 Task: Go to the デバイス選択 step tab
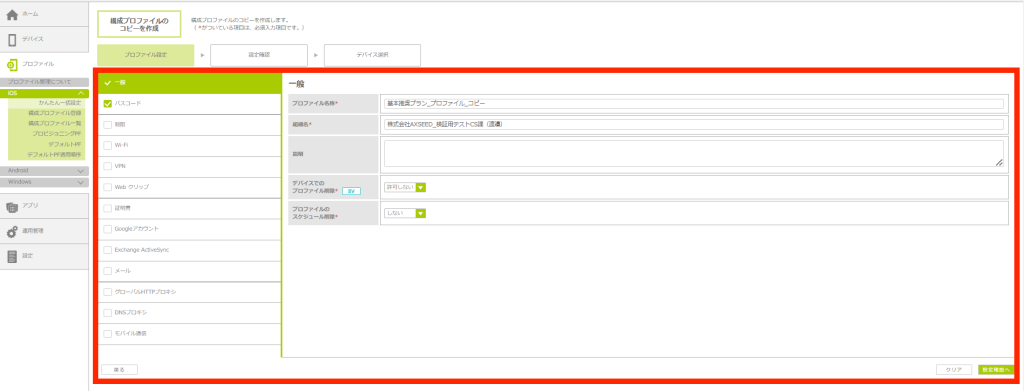(x=372, y=55)
